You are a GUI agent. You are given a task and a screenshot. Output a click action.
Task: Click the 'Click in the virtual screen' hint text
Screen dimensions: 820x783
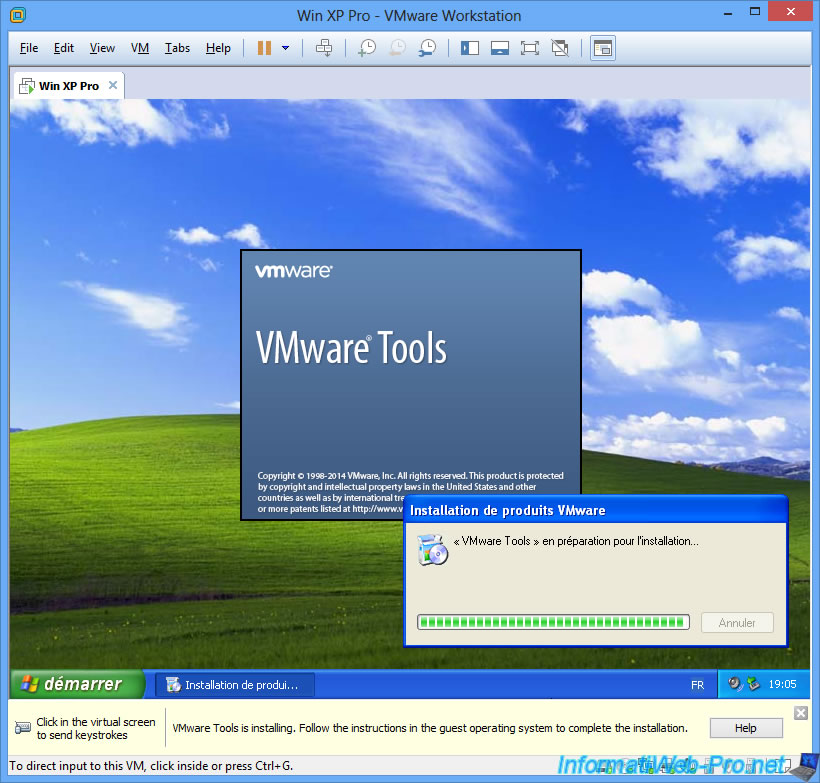tap(96, 728)
